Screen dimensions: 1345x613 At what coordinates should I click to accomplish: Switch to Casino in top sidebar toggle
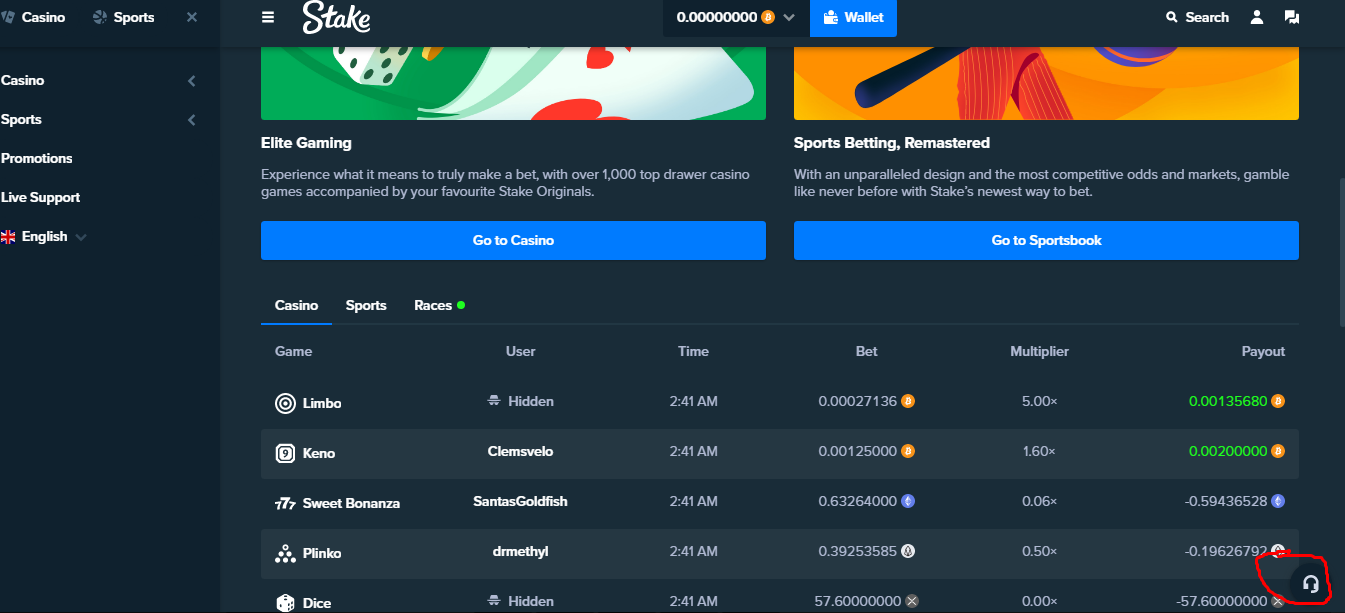pos(34,17)
